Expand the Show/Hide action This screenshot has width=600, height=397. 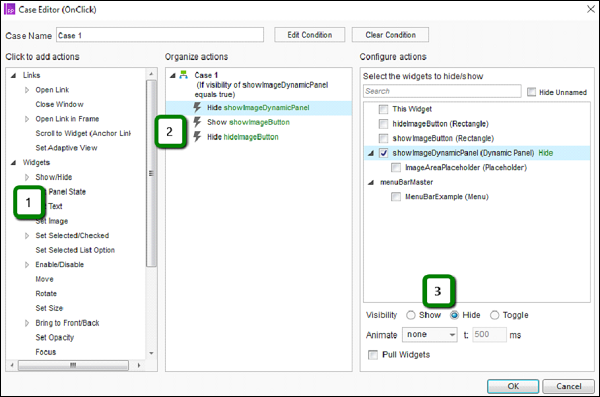[27, 177]
